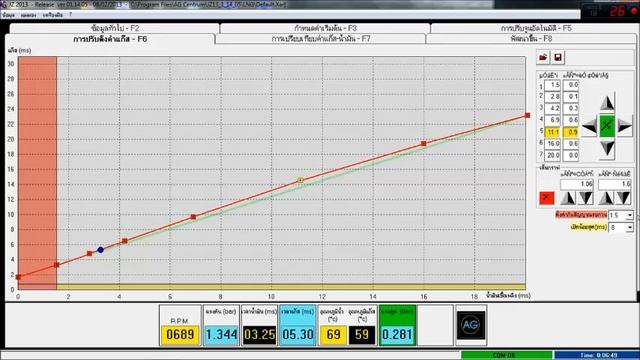Switch to the F7 tab

[321, 39]
